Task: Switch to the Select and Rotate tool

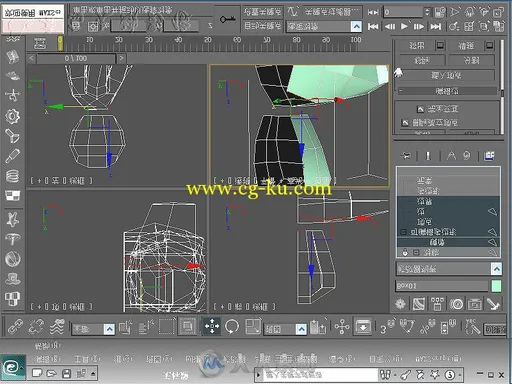Action: click(x=232, y=327)
